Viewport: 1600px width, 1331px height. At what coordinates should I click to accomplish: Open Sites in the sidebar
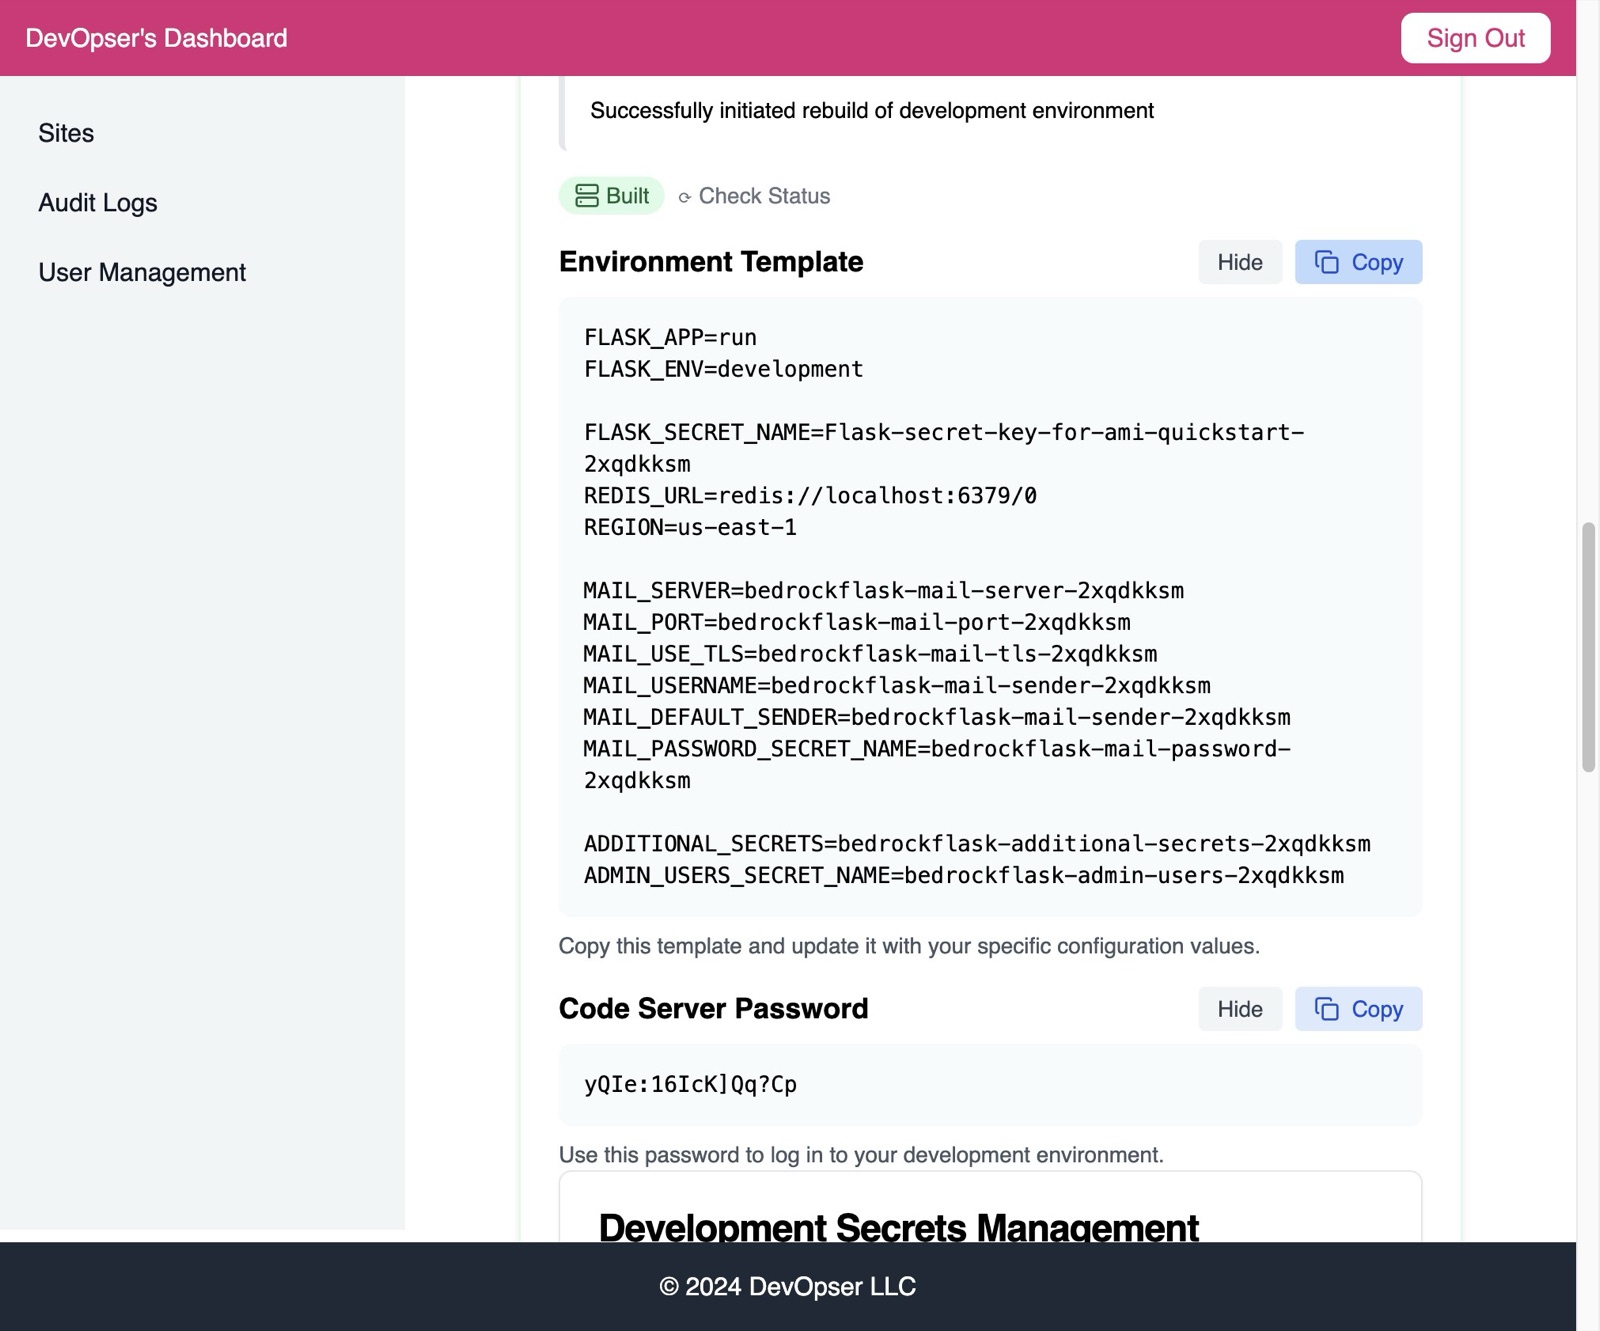[66, 133]
